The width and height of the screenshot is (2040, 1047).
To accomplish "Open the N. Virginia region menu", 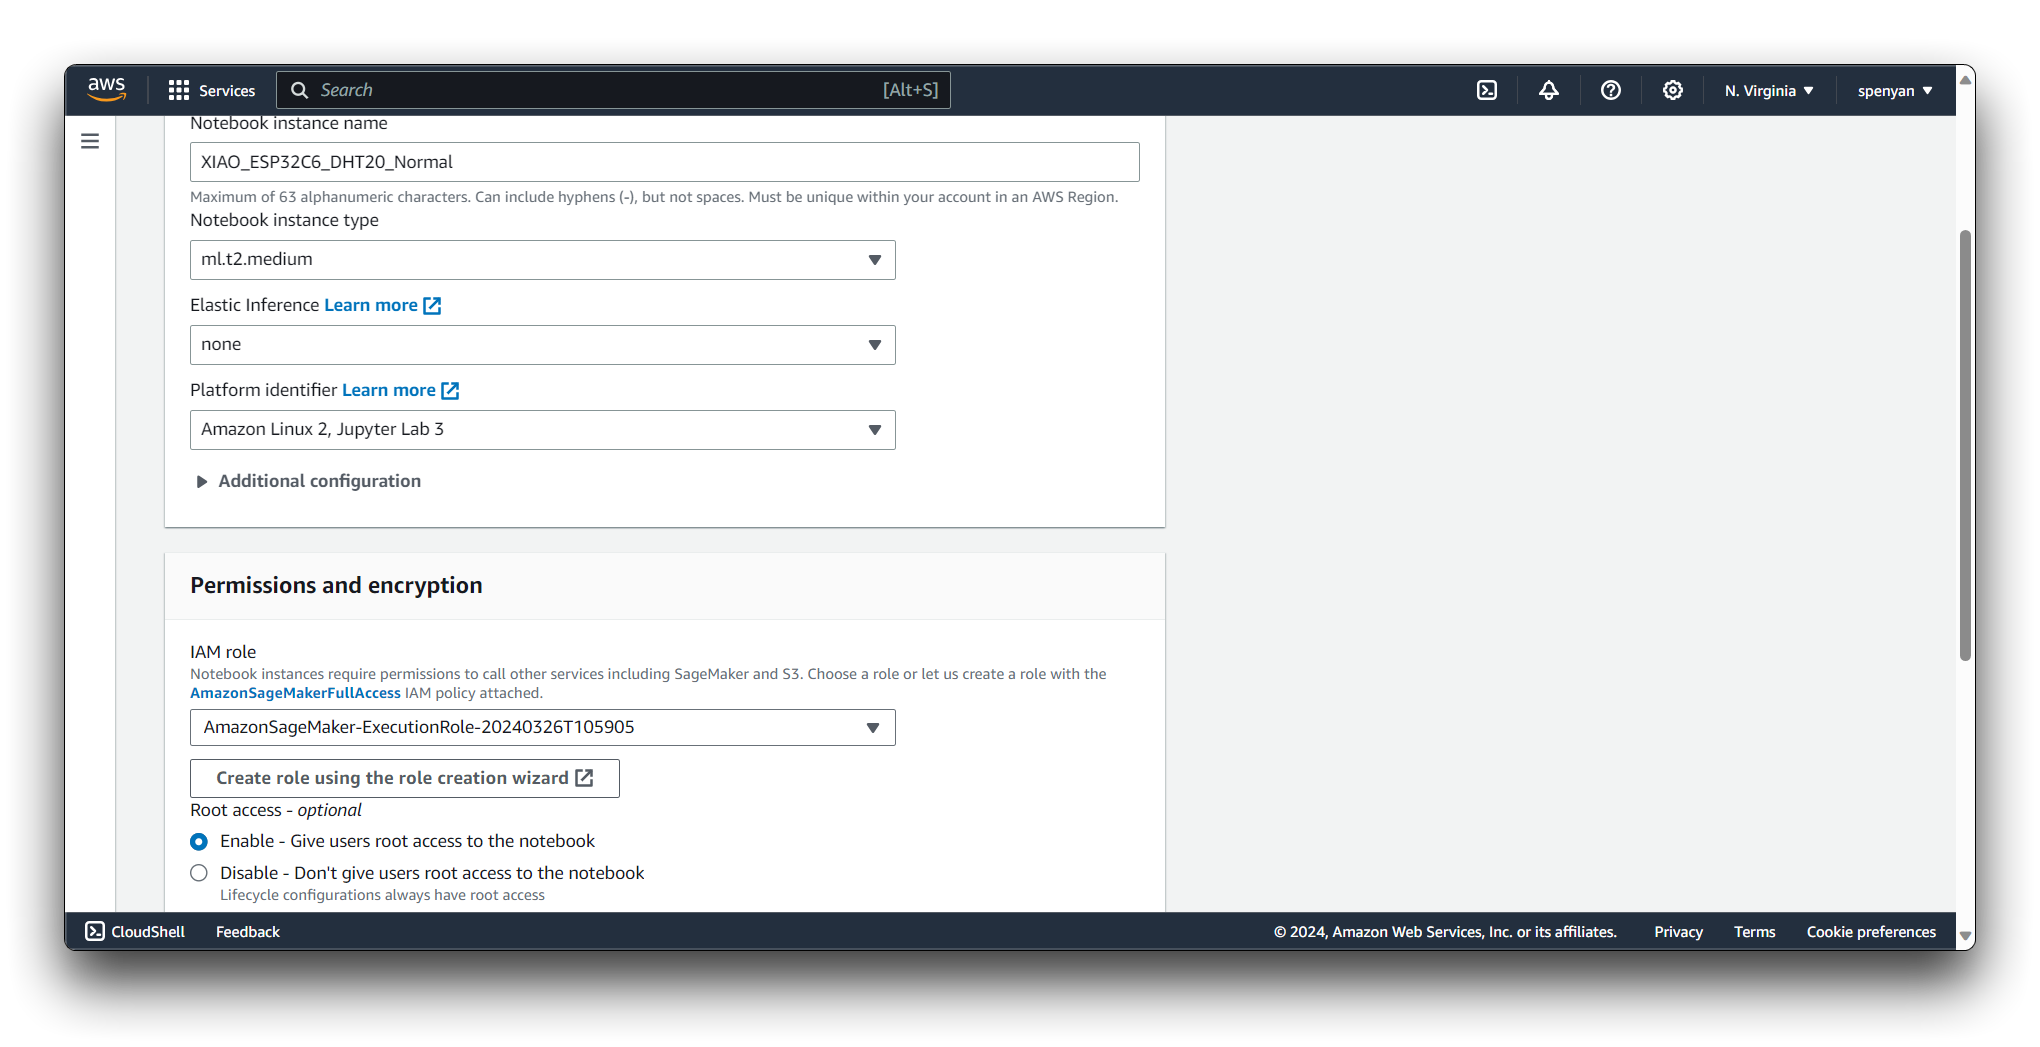I will (x=1768, y=90).
